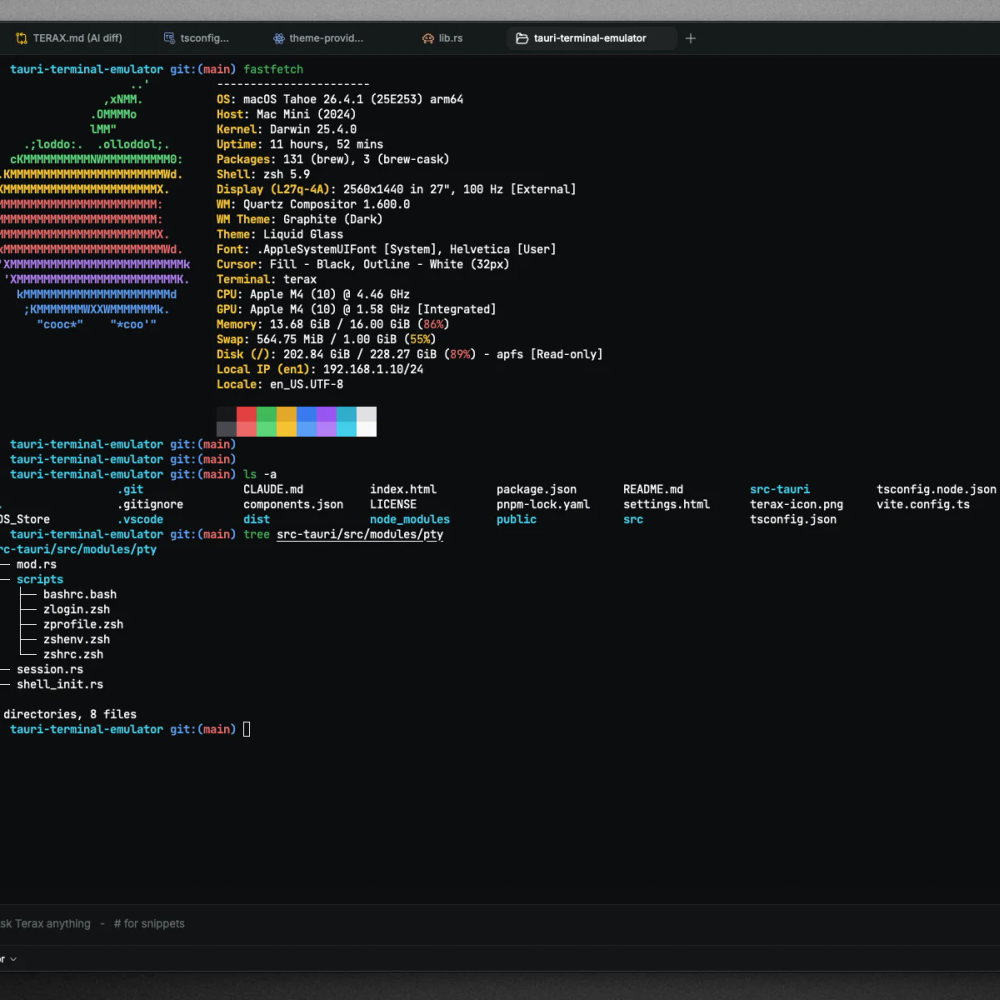Click the fastfetch command text

coord(273,69)
